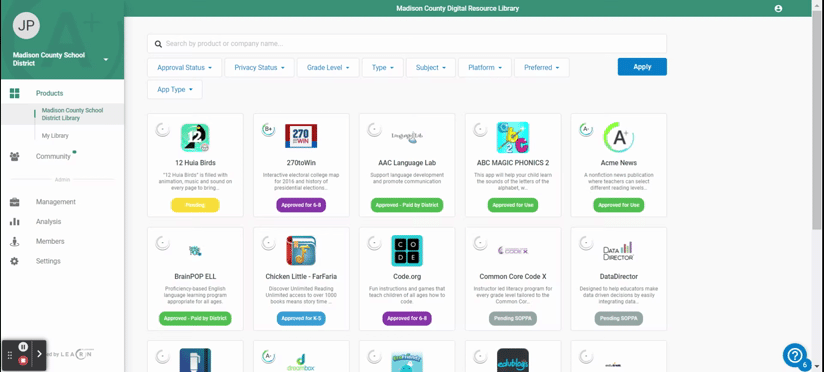The height and width of the screenshot is (372, 824).
Task: Click the BrainPOP ELL logo
Action: coord(195,251)
